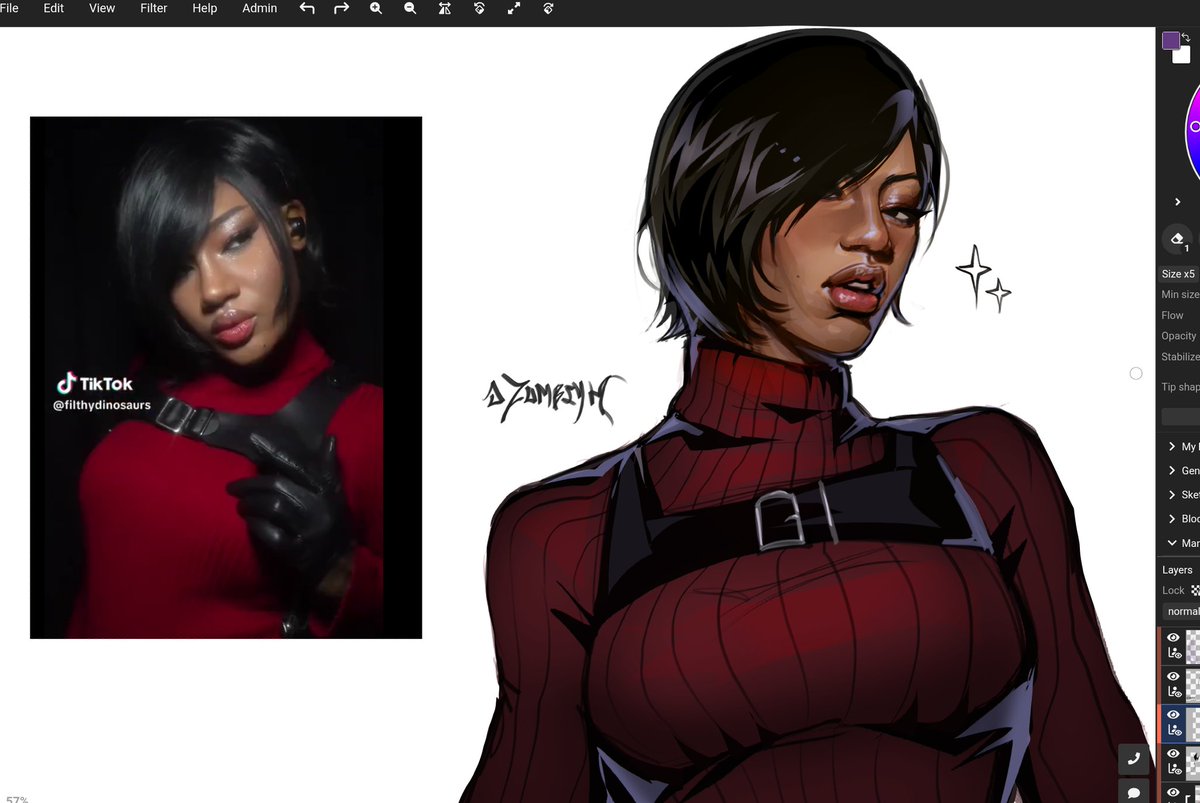Viewport: 1200px width, 803px height.
Task: Open the chat bubble button
Action: pos(1134,792)
